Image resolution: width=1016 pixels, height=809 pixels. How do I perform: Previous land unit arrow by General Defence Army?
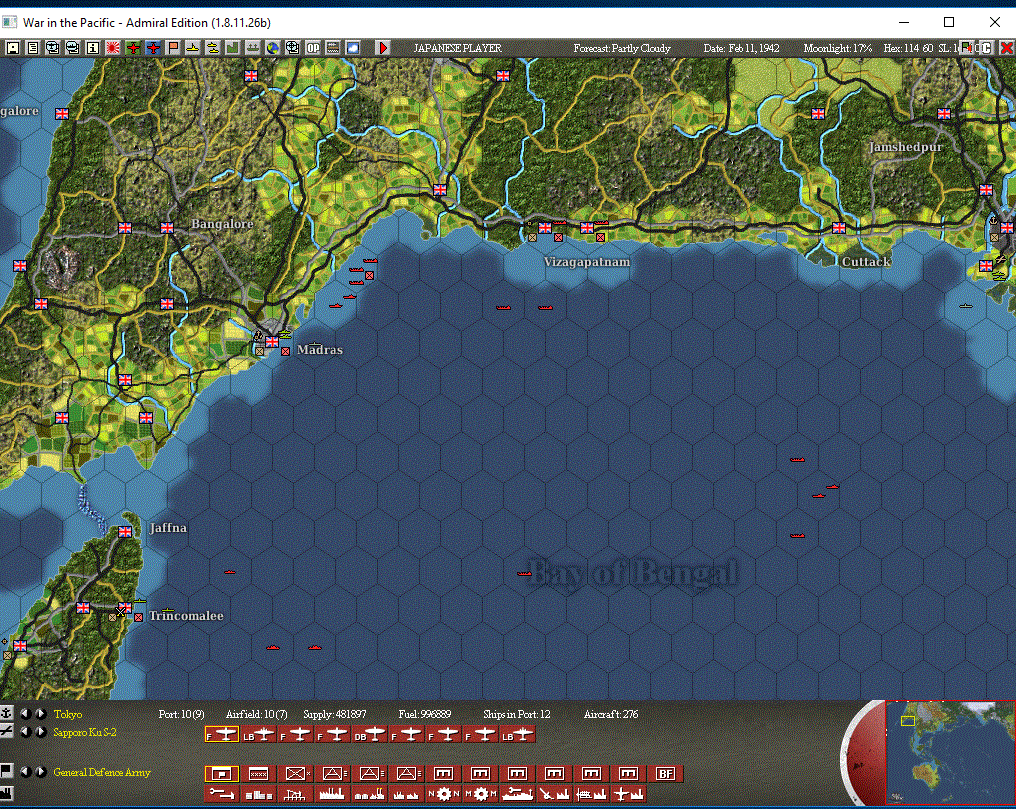point(25,771)
